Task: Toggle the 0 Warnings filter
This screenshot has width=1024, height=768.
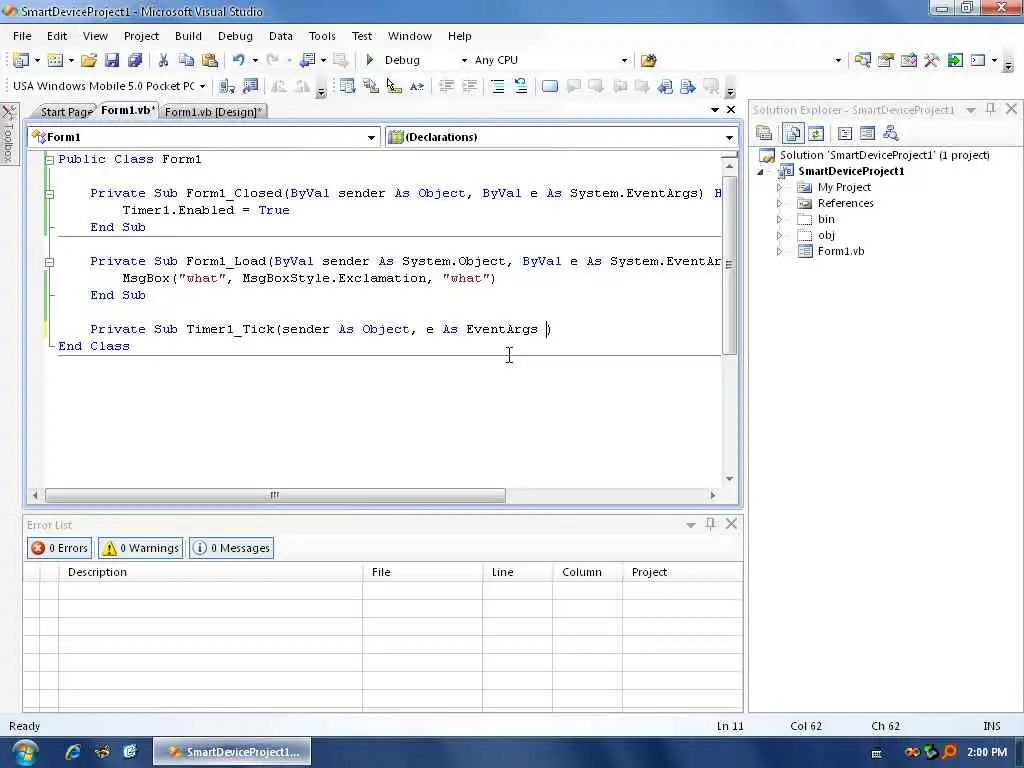Action: click(140, 548)
